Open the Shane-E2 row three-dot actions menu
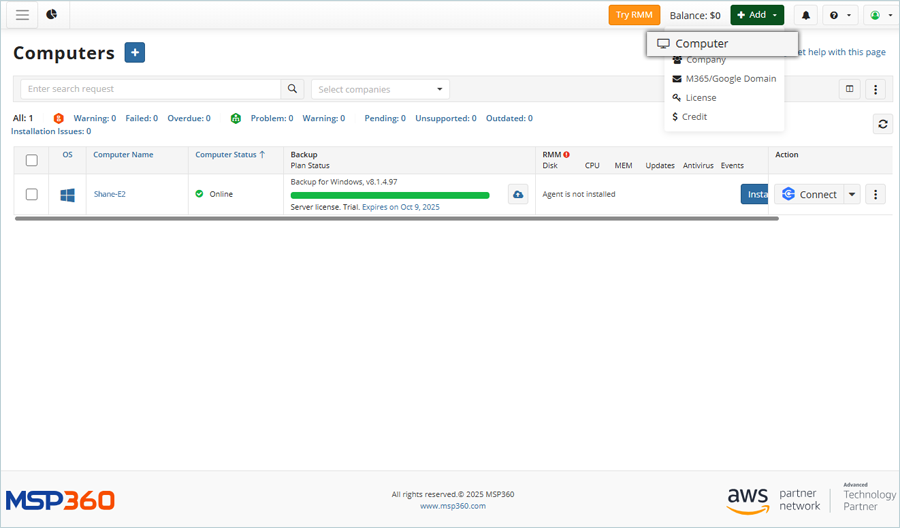The width and height of the screenshot is (900, 528). point(875,194)
